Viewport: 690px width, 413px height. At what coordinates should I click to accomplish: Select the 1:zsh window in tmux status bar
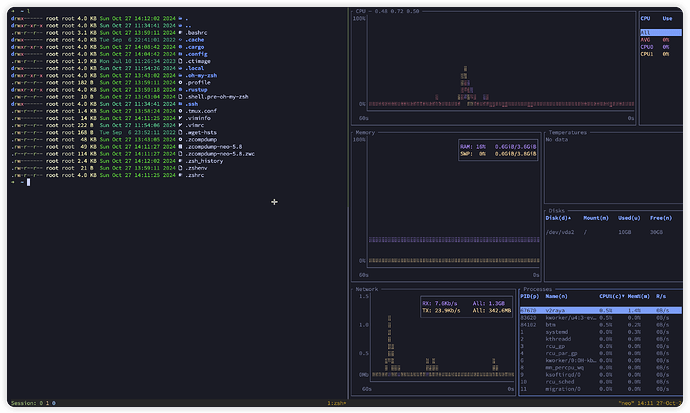click(x=337, y=403)
